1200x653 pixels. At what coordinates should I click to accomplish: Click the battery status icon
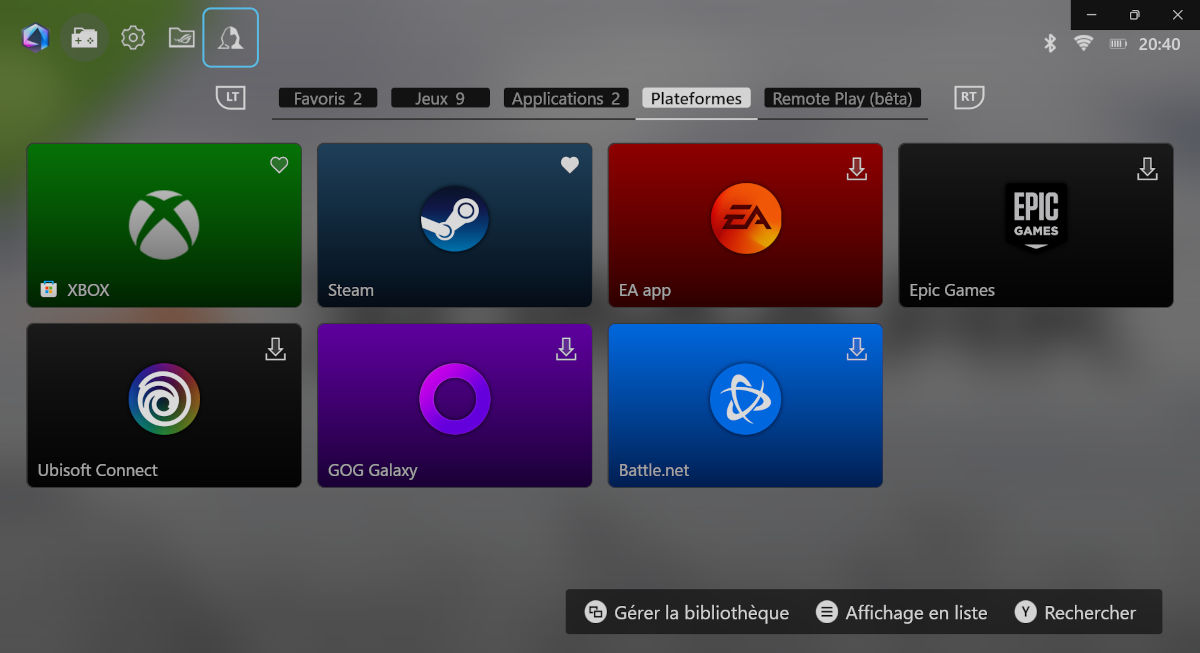(1119, 44)
